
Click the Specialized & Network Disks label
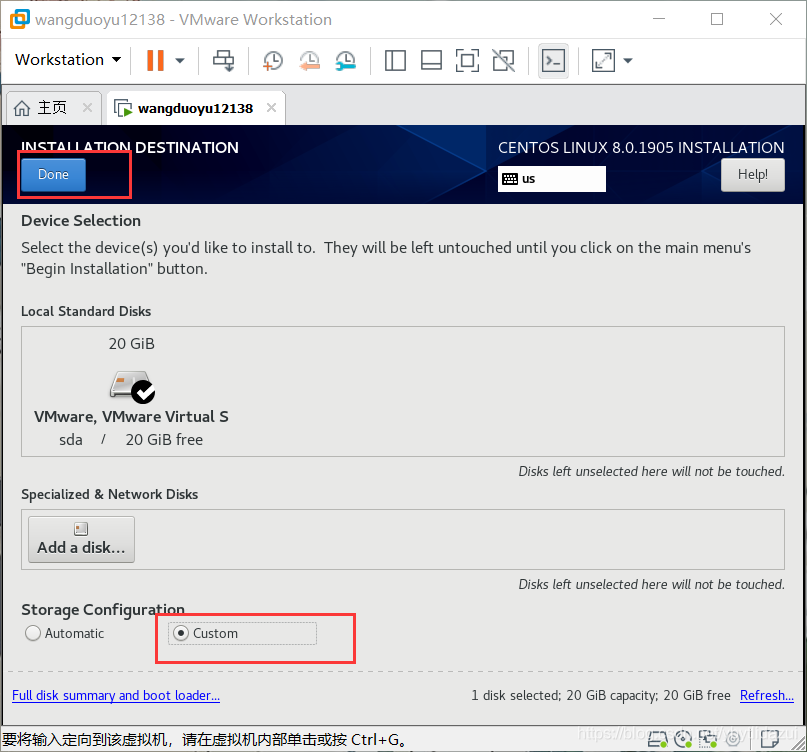point(110,494)
